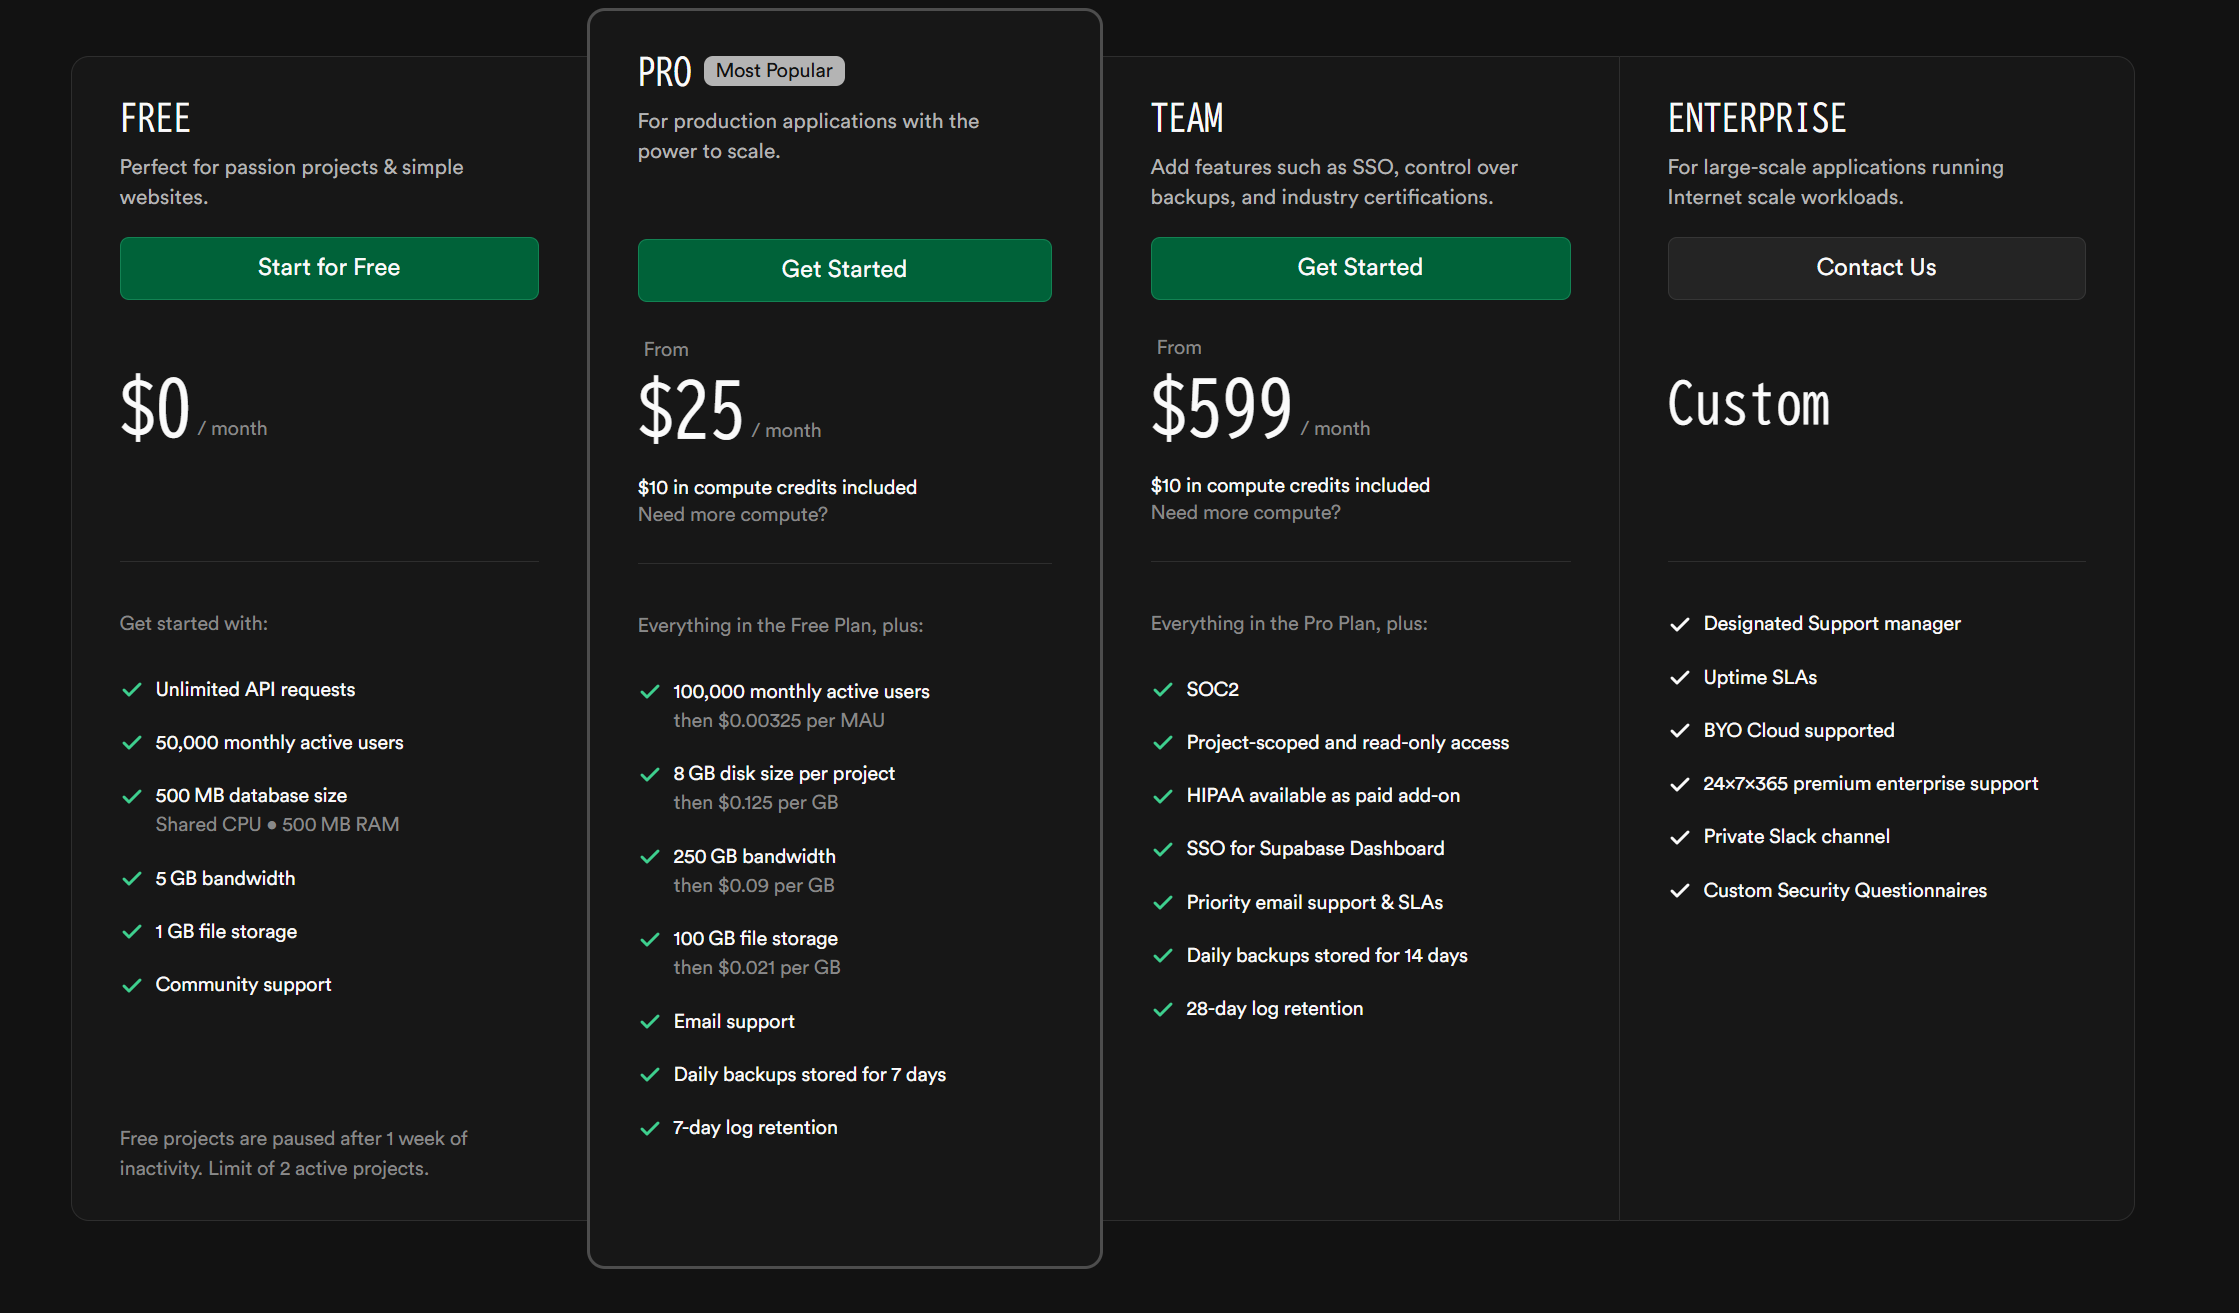The image size is (2239, 1313).
Task: Click the PRO plan heading
Action: point(665,72)
